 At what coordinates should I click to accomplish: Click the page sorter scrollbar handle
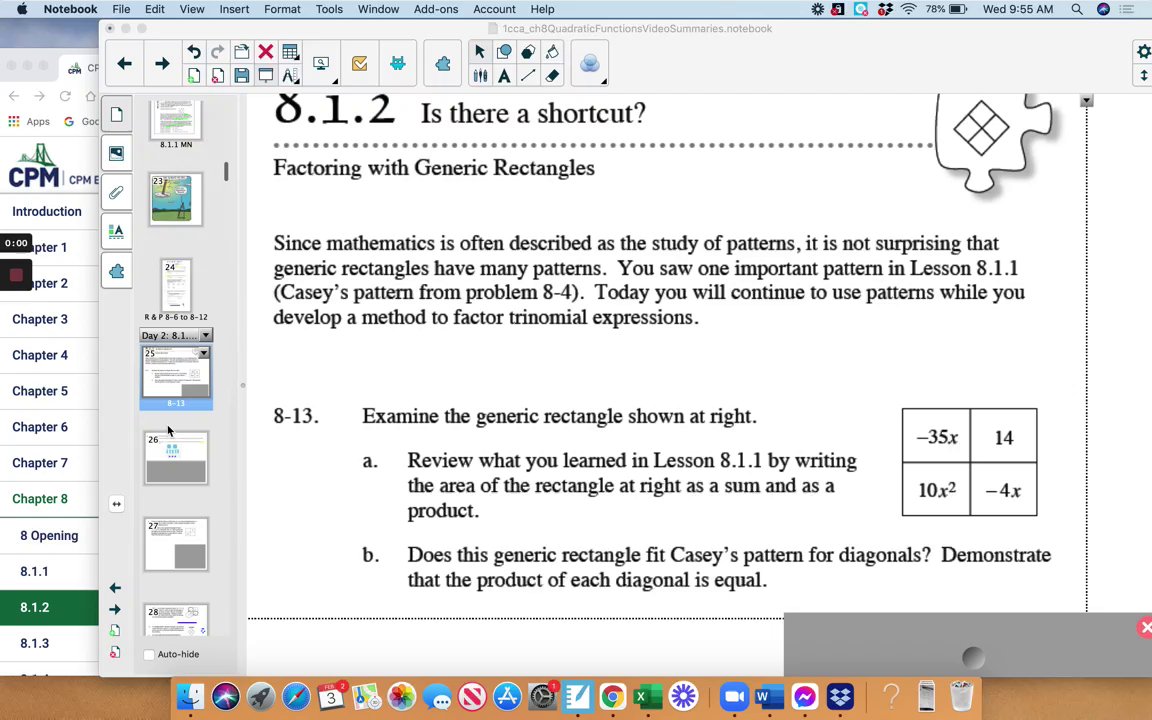(226, 172)
